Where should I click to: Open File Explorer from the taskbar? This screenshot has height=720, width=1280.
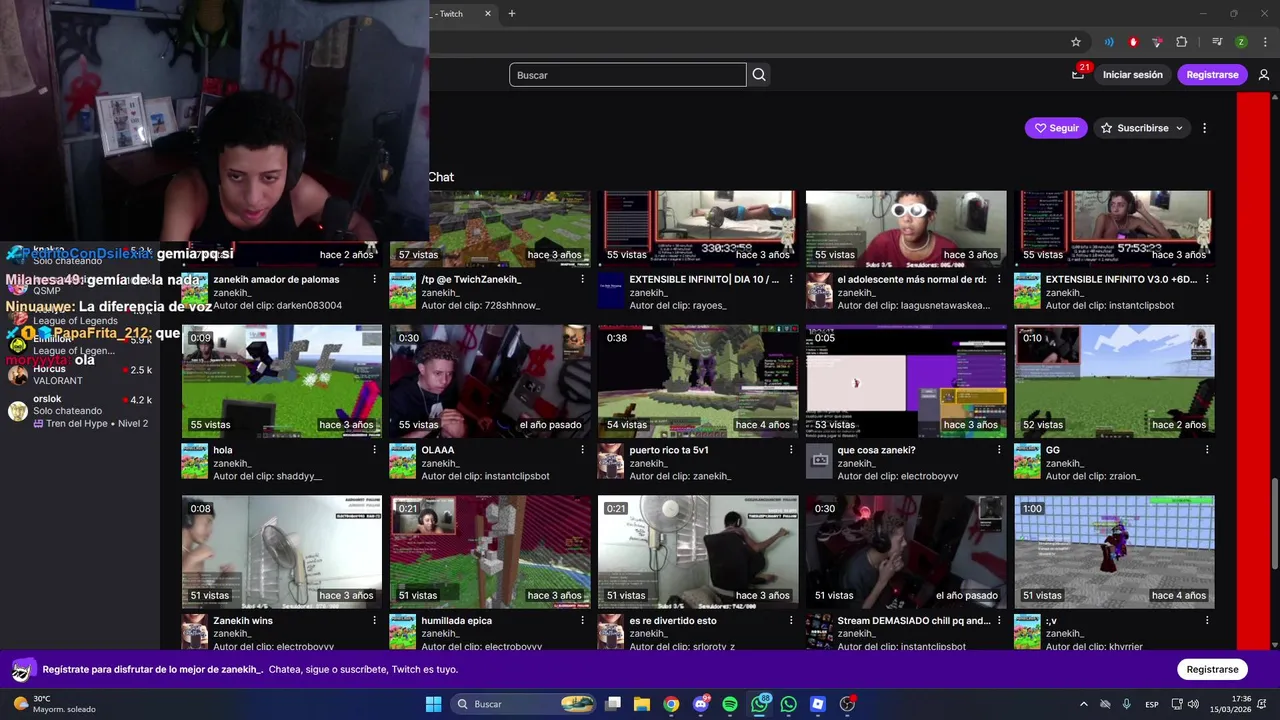[x=642, y=704]
